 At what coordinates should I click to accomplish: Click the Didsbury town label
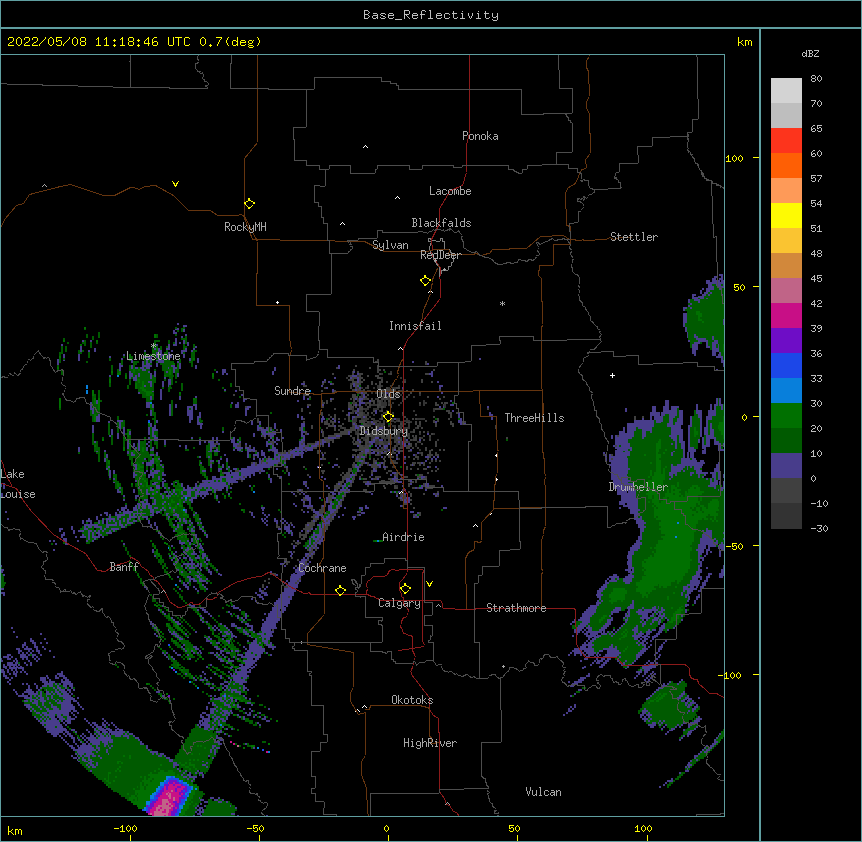[384, 431]
